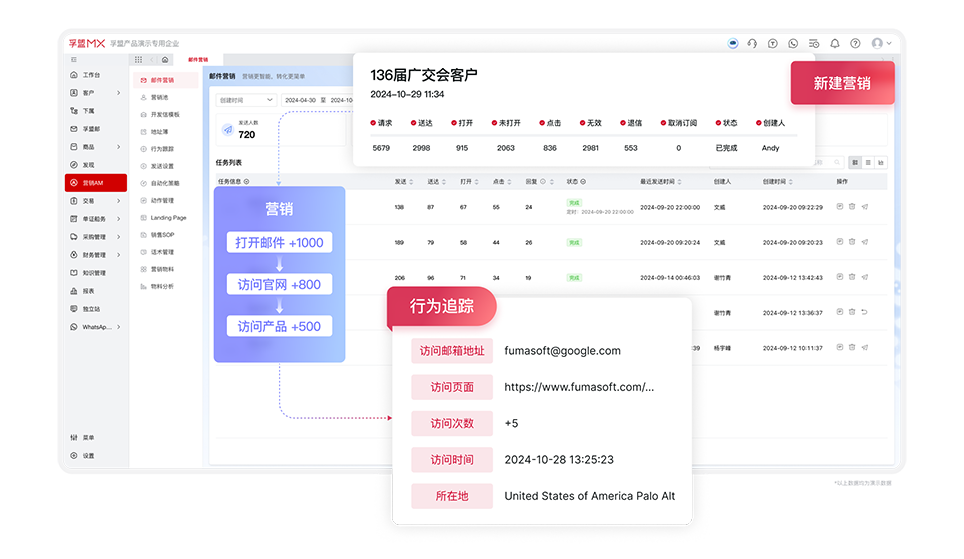Expand the 客户 sidebar menu
The width and height of the screenshot is (964, 559).
pyautogui.click(x=96, y=92)
